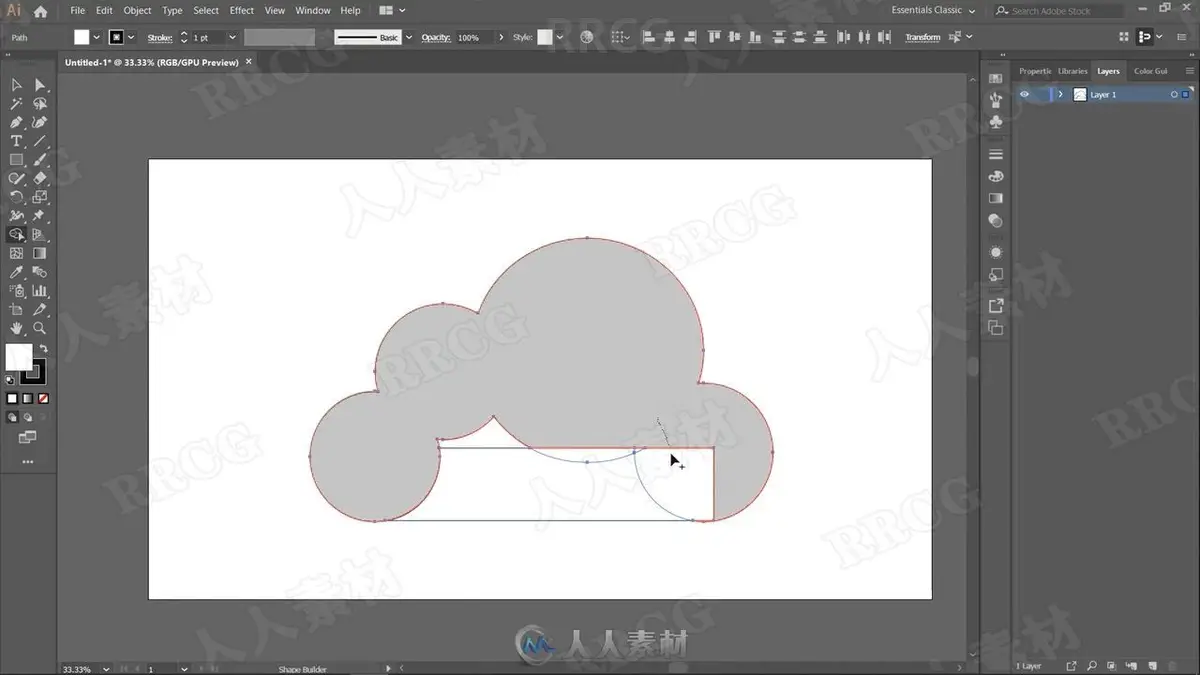Click the Horizontal Align Left icon
The height and width of the screenshot is (675, 1200).
coord(647,37)
